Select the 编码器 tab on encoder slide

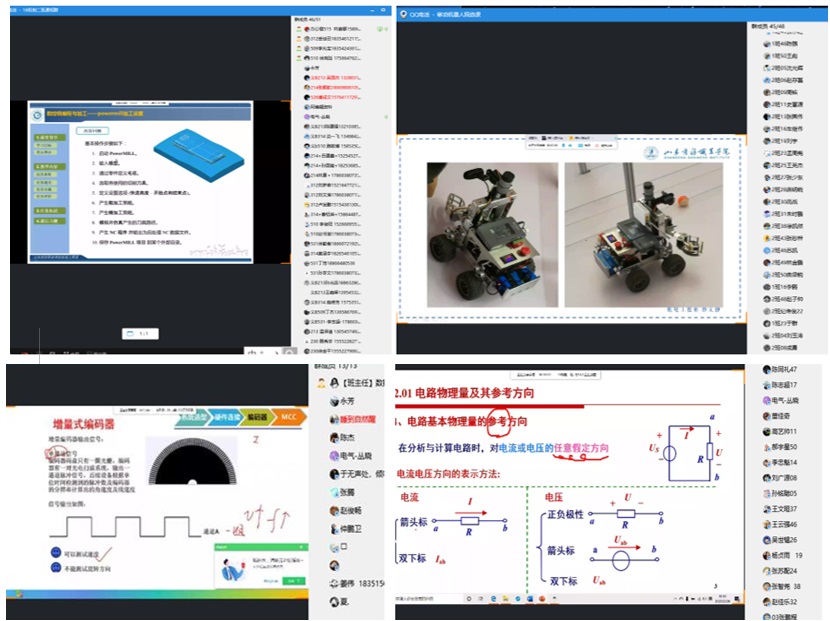pos(256,417)
